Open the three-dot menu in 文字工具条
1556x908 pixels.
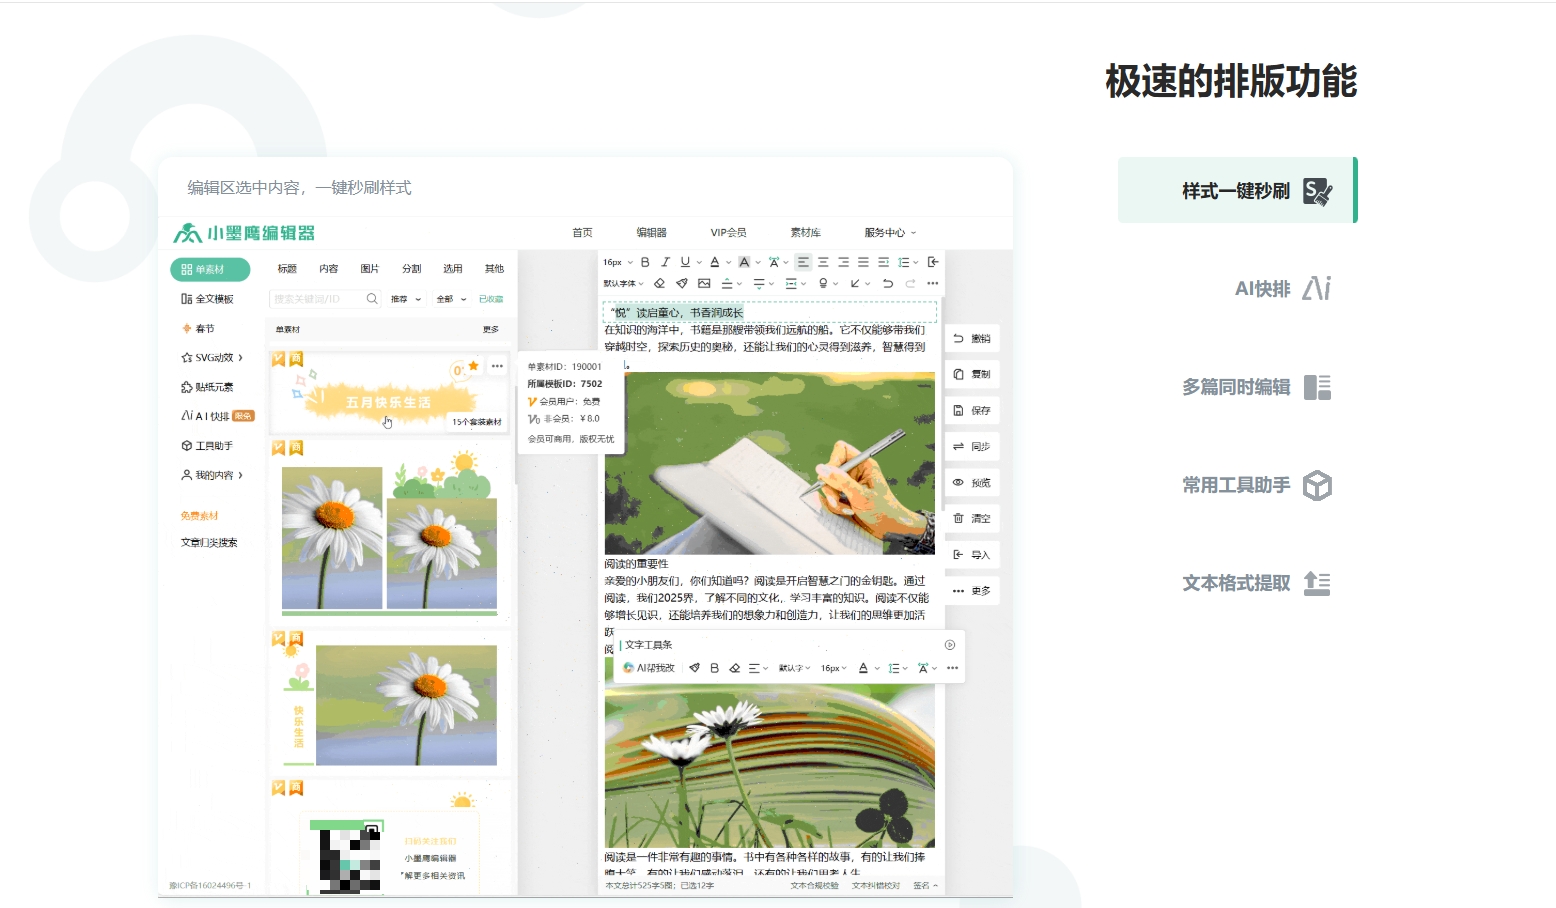[x=952, y=668]
